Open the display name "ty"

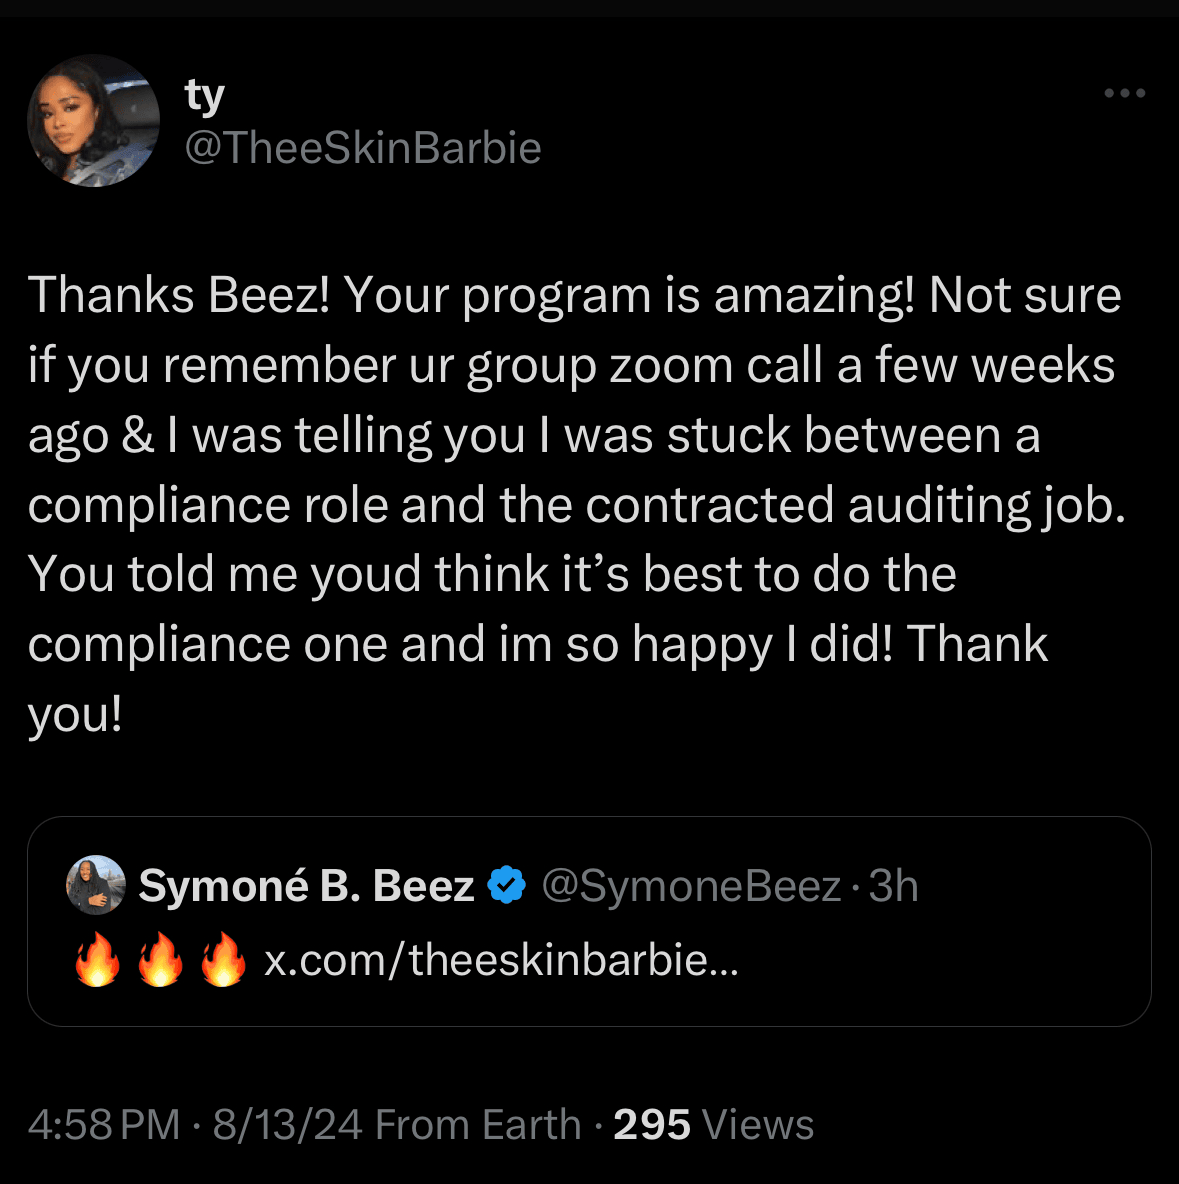pos(204,95)
